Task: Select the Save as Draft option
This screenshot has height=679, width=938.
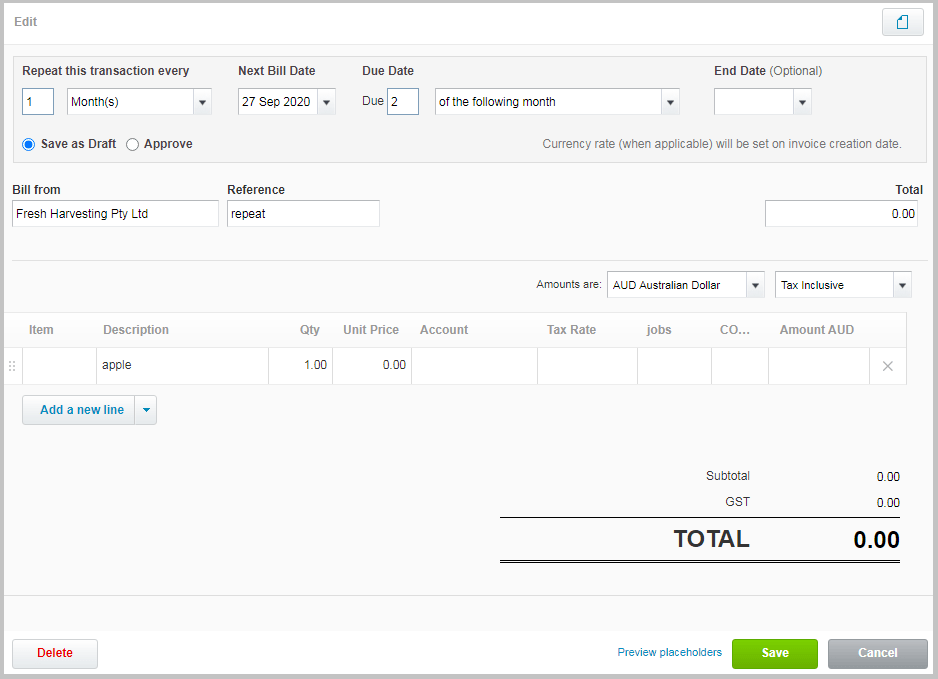Action: pos(28,144)
